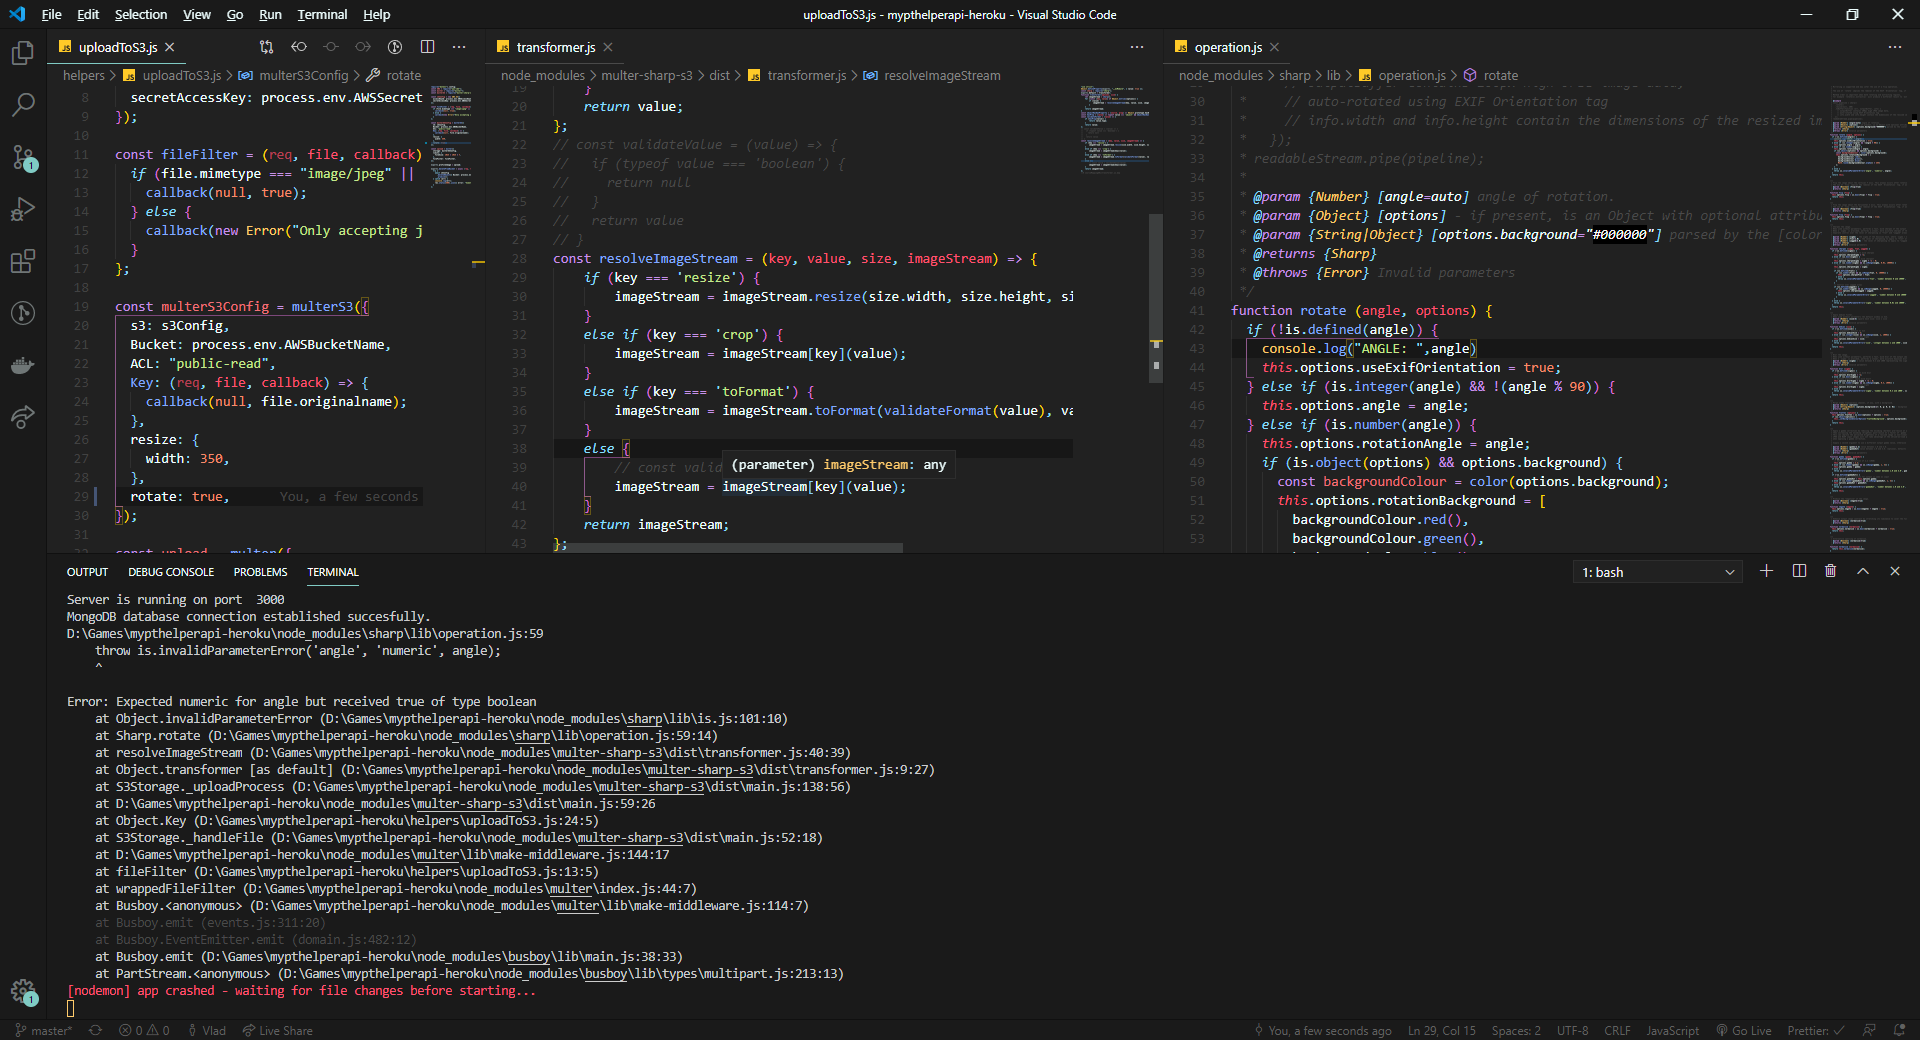Kill the terminal with trash icon
This screenshot has width=1920, height=1040.
[x=1831, y=571]
